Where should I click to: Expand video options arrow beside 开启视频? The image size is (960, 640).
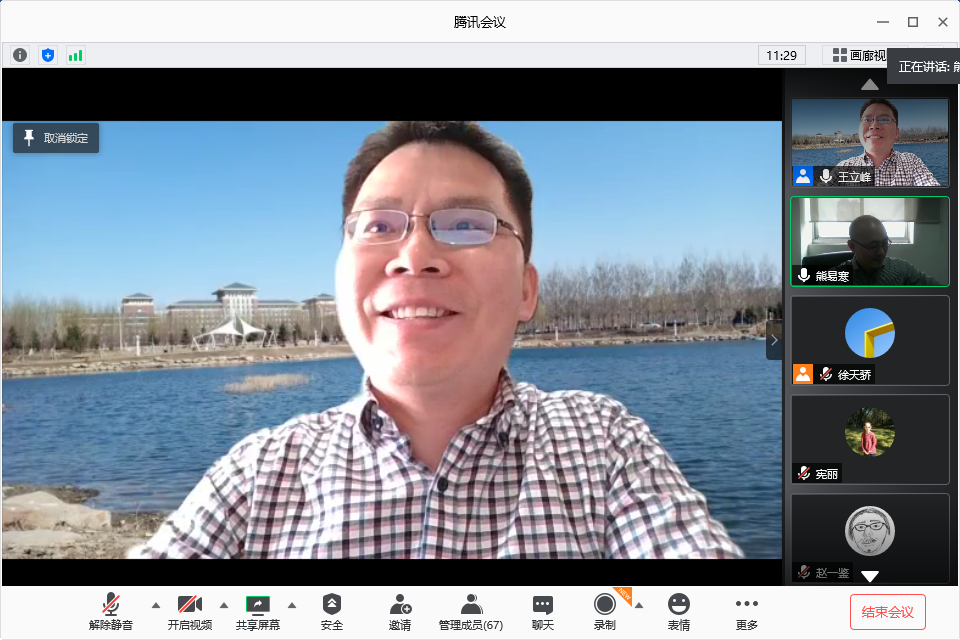click(x=223, y=605)
